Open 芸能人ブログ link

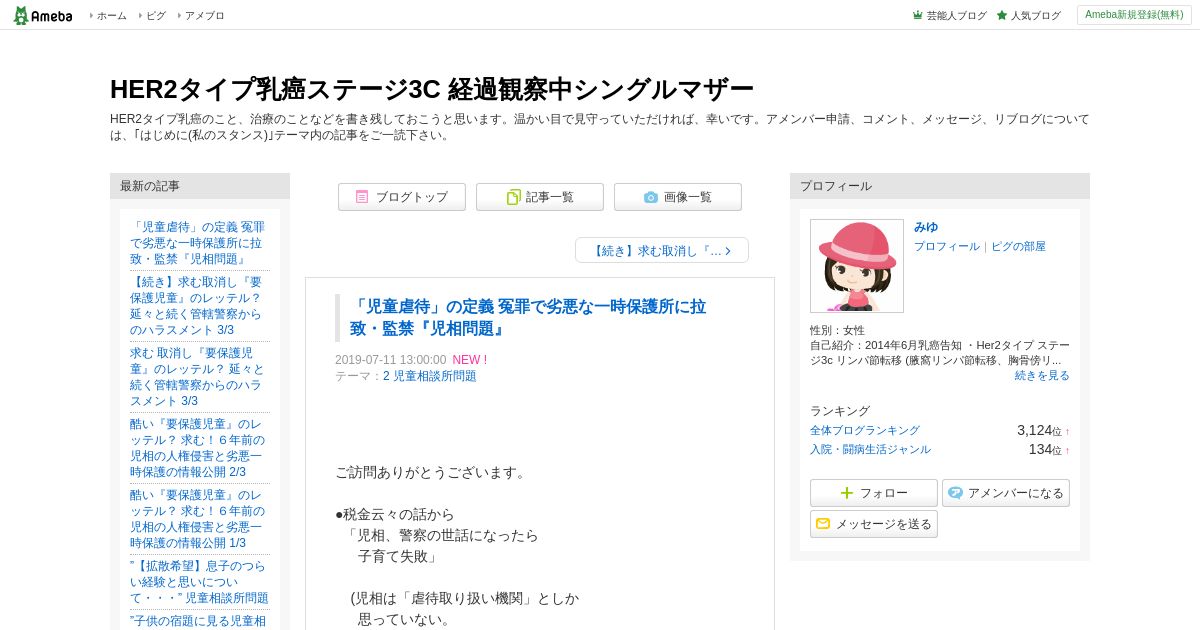(x=956, y=15)
